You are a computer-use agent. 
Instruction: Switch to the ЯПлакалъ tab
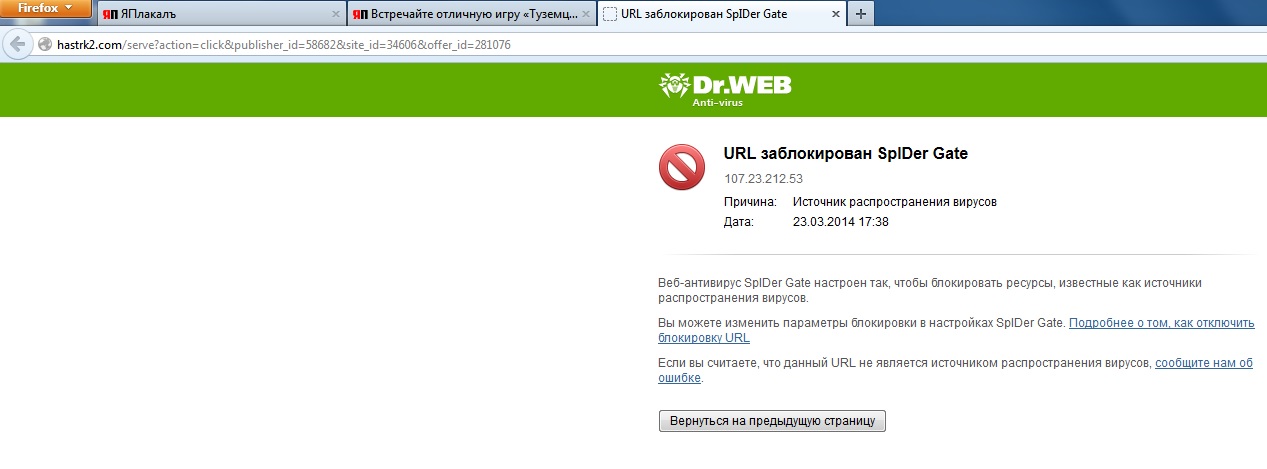[220, 14]
